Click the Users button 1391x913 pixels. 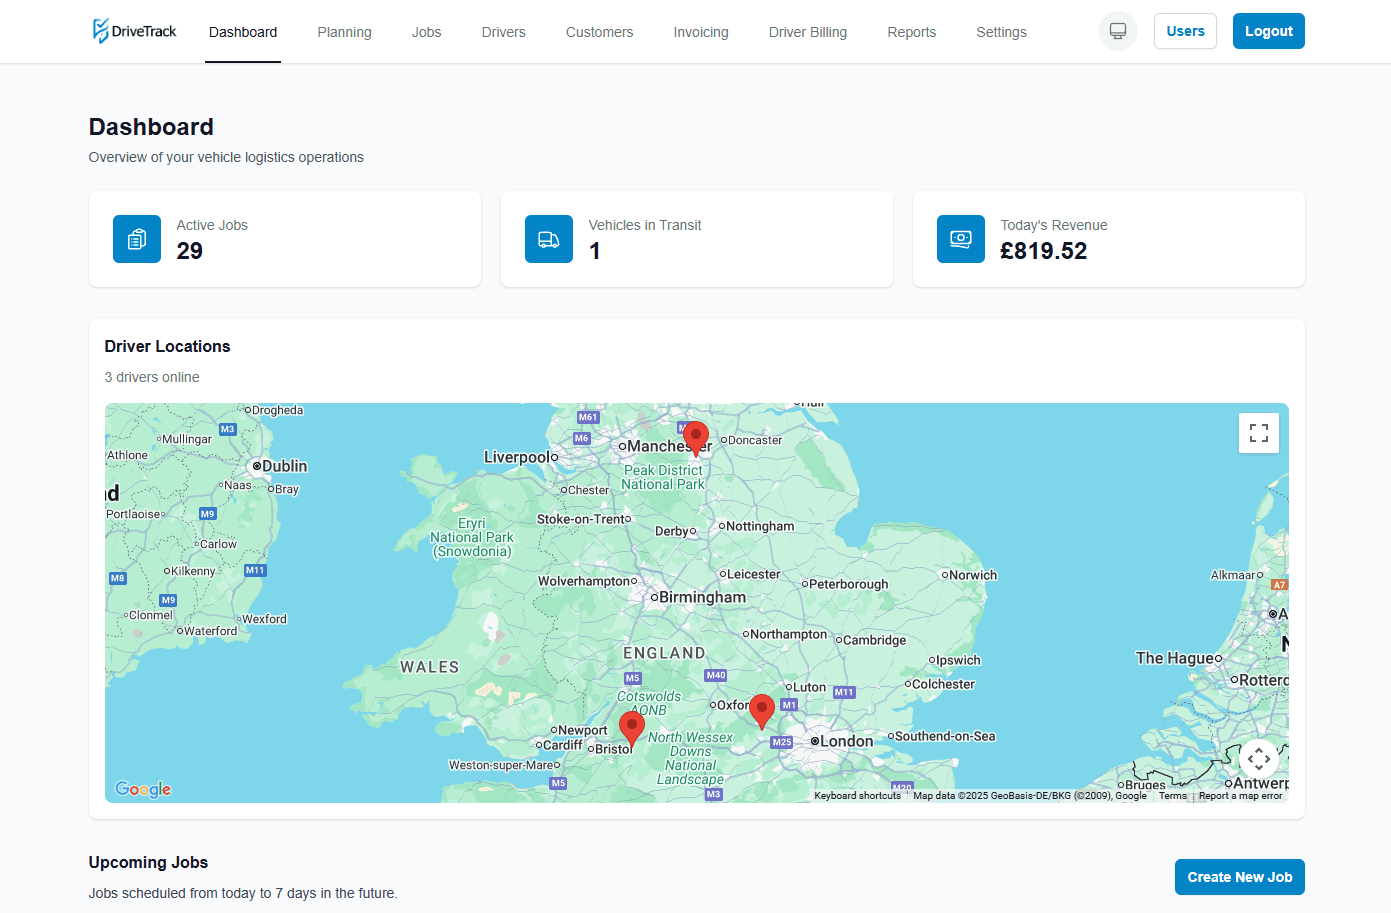pos(1185,31)
